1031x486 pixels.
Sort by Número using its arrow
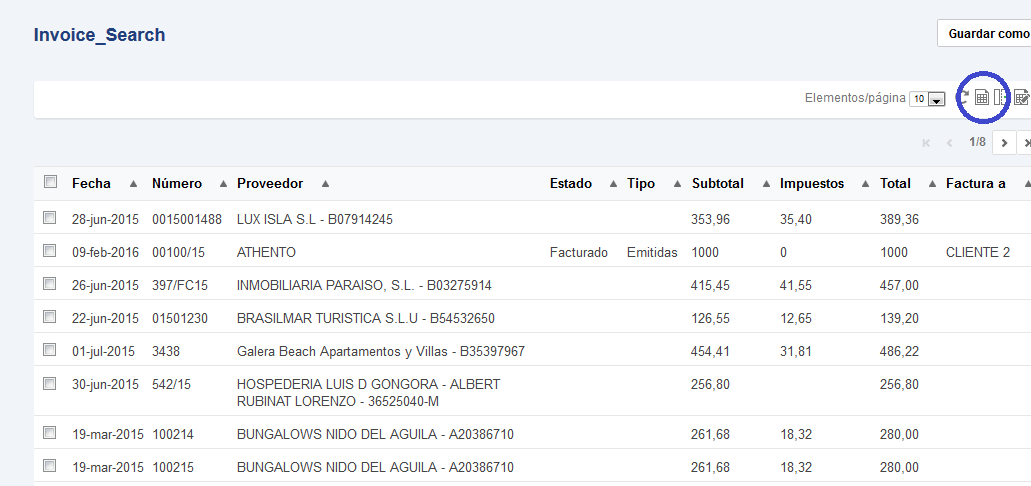pyautogui.click(x=223, y=184)
